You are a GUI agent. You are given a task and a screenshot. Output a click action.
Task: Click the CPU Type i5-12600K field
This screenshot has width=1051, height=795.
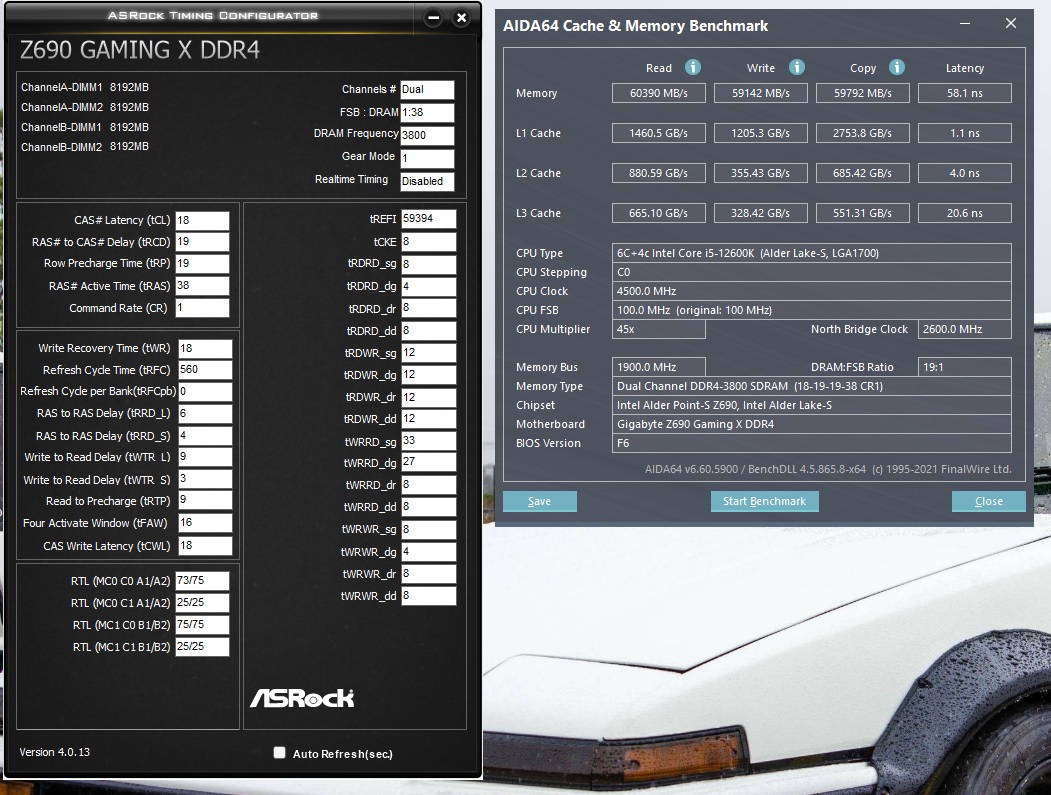[812, 253]
